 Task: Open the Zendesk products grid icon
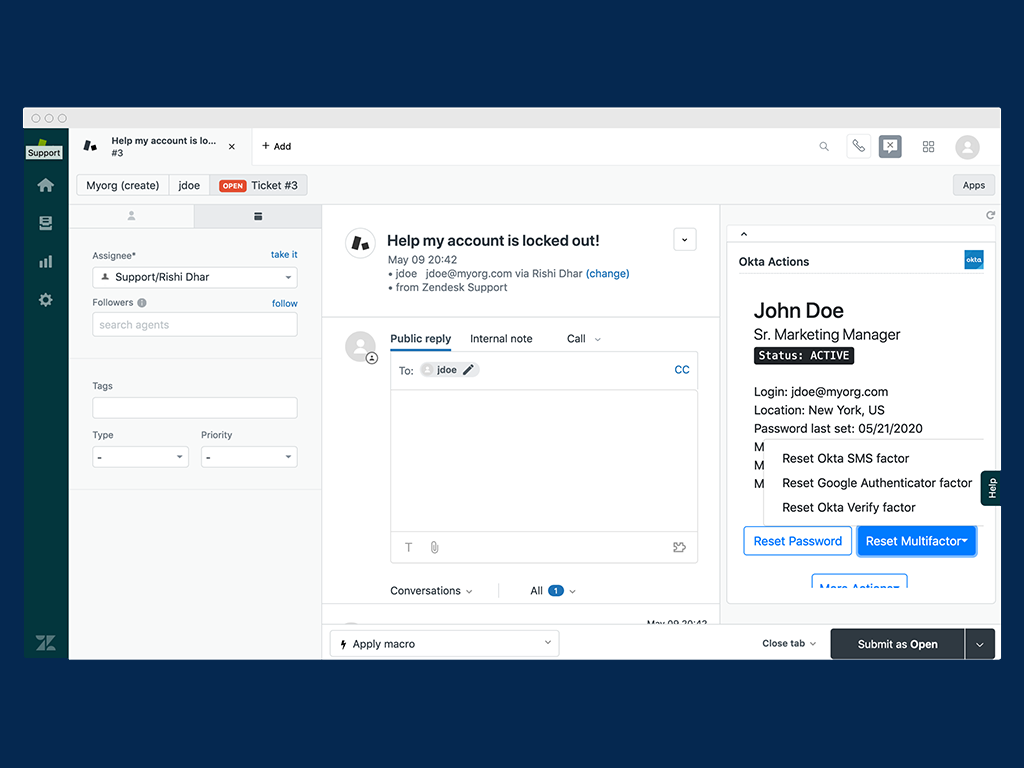928,146
